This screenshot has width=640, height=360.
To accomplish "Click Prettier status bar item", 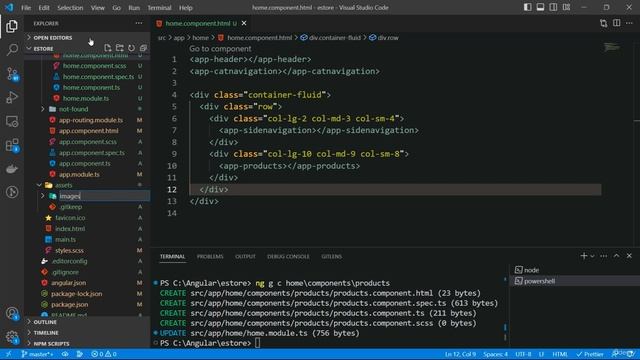I will tap(590, 354).
